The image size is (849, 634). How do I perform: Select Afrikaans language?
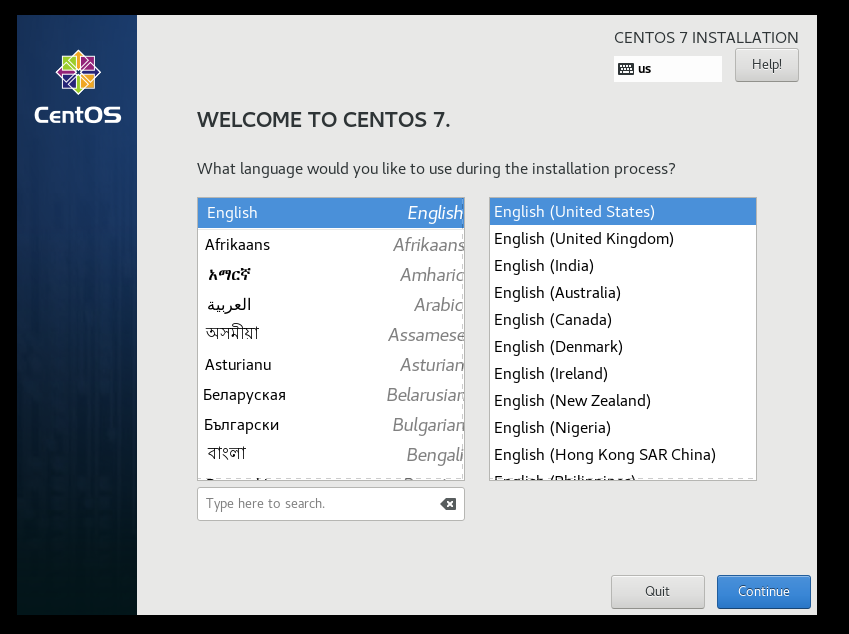331,245
